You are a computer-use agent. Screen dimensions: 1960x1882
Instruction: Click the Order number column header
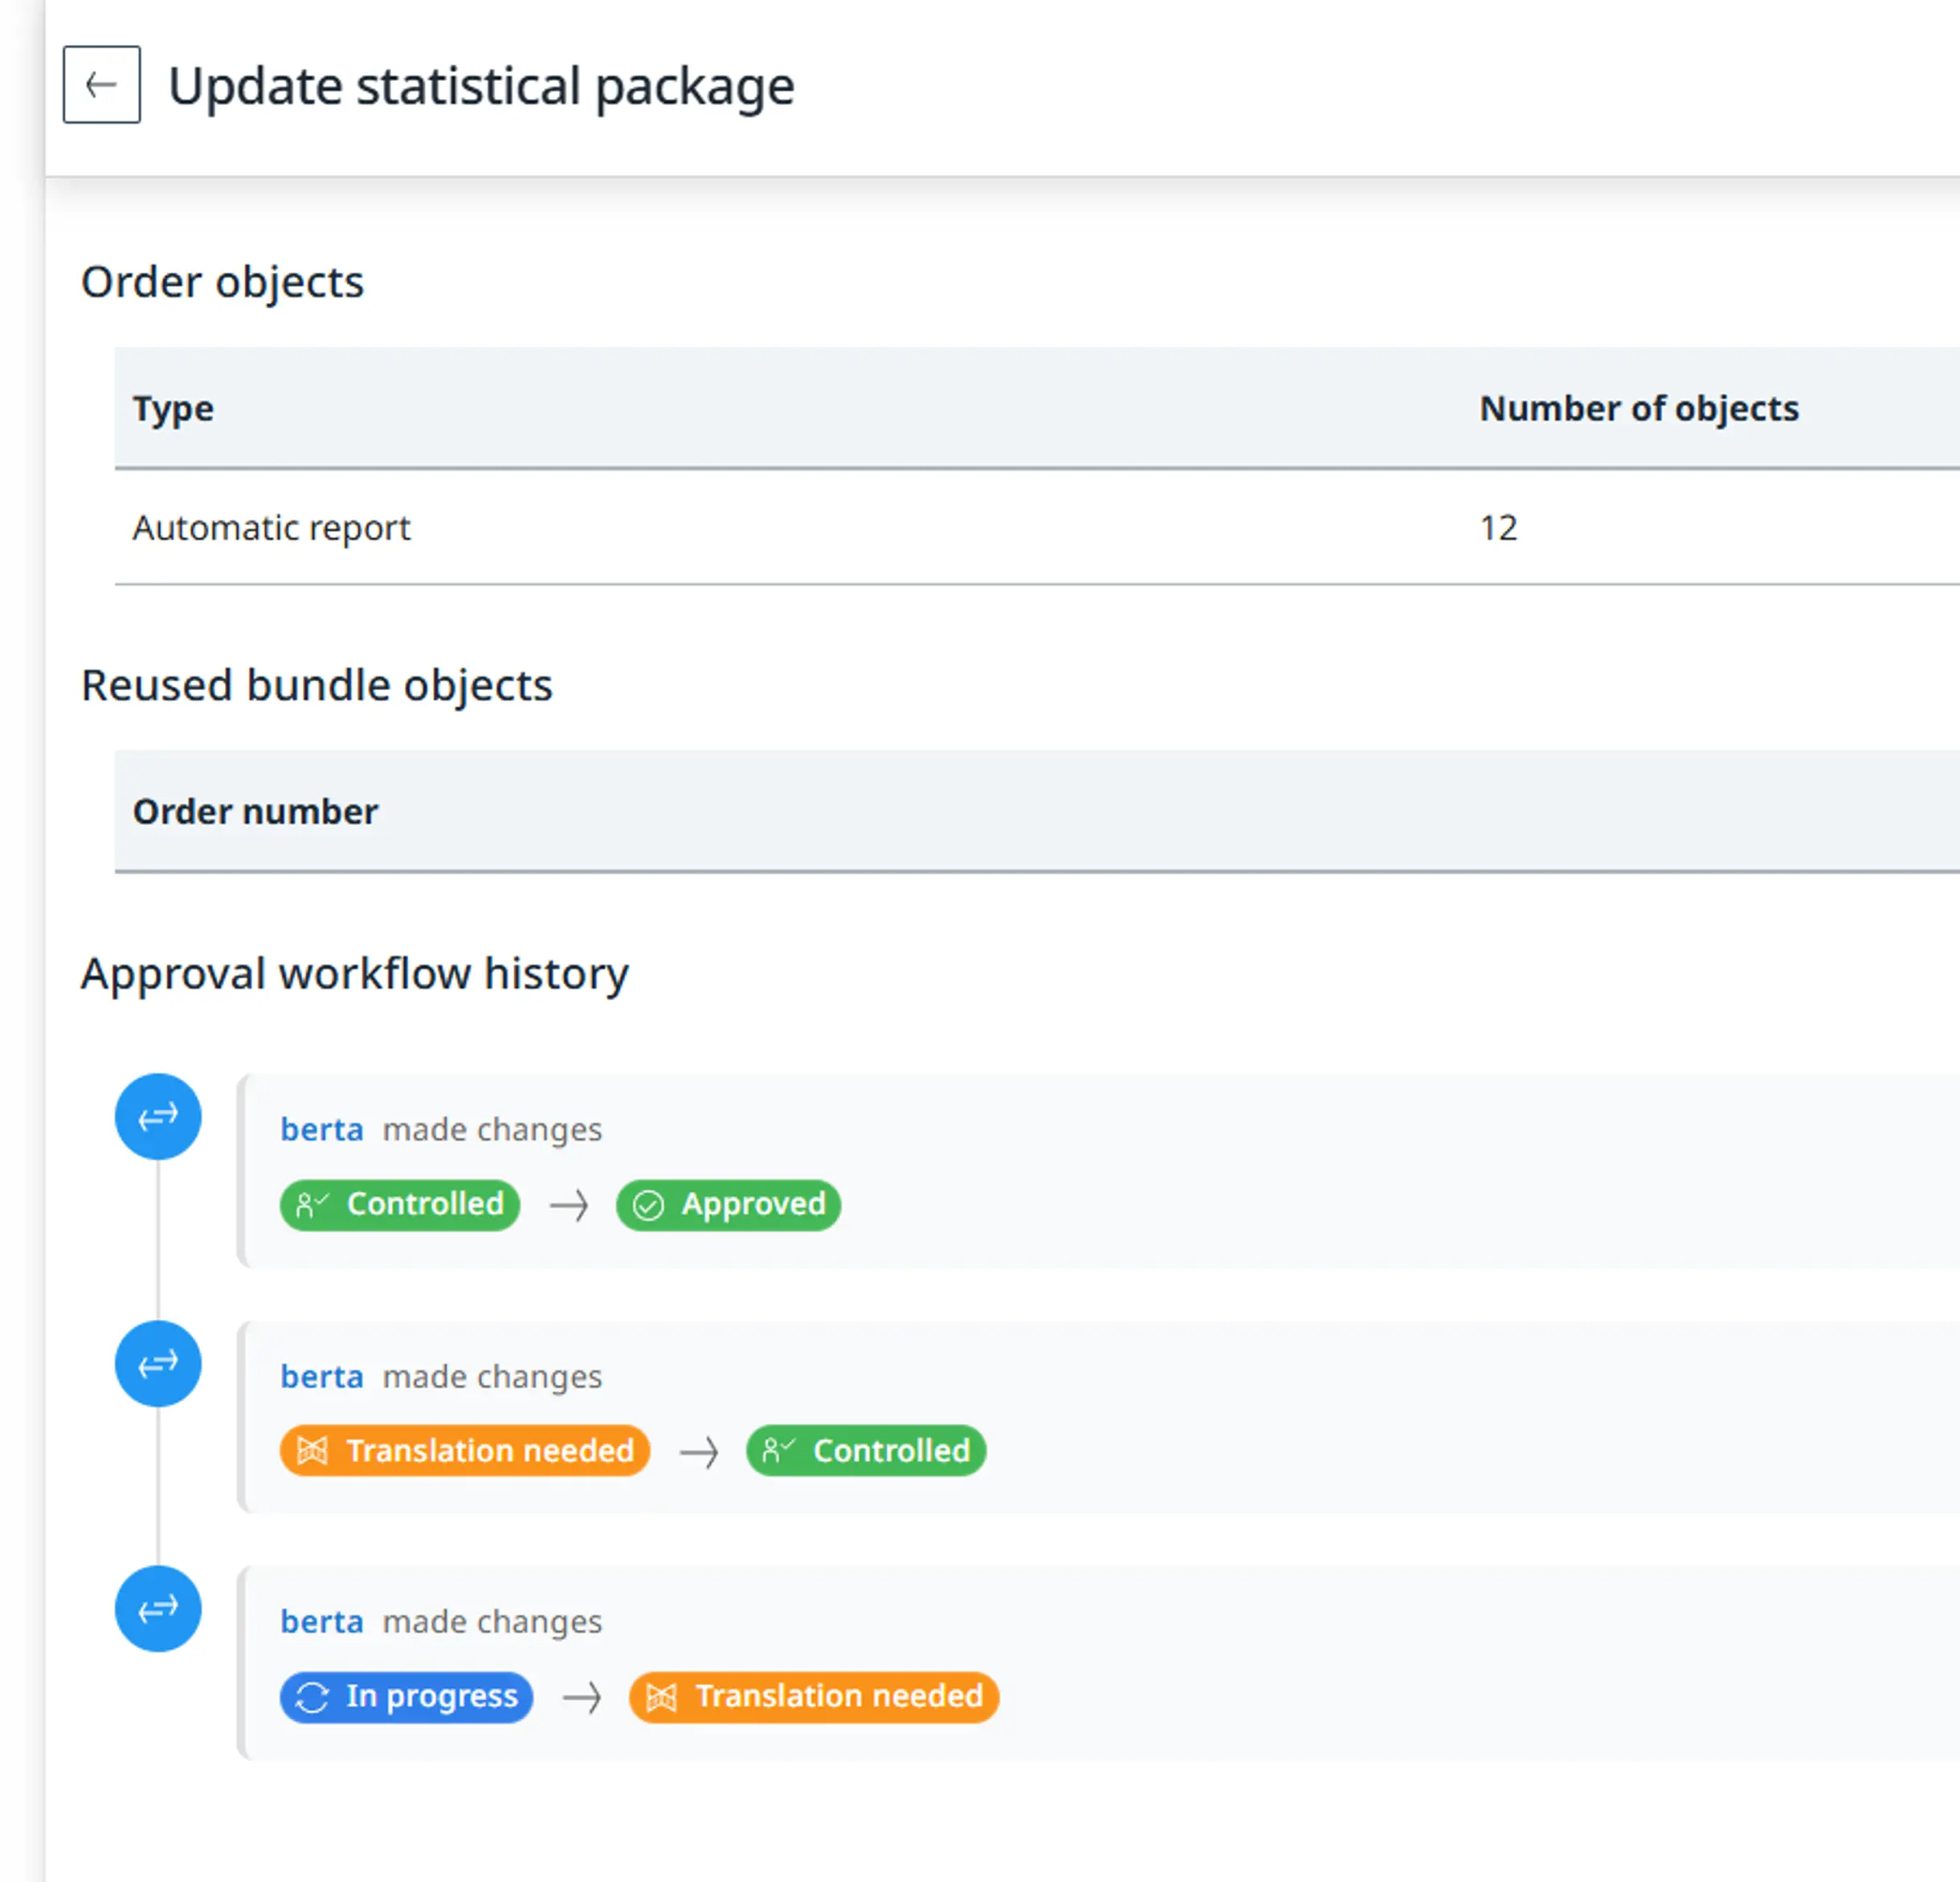click(x=255, y=811)
